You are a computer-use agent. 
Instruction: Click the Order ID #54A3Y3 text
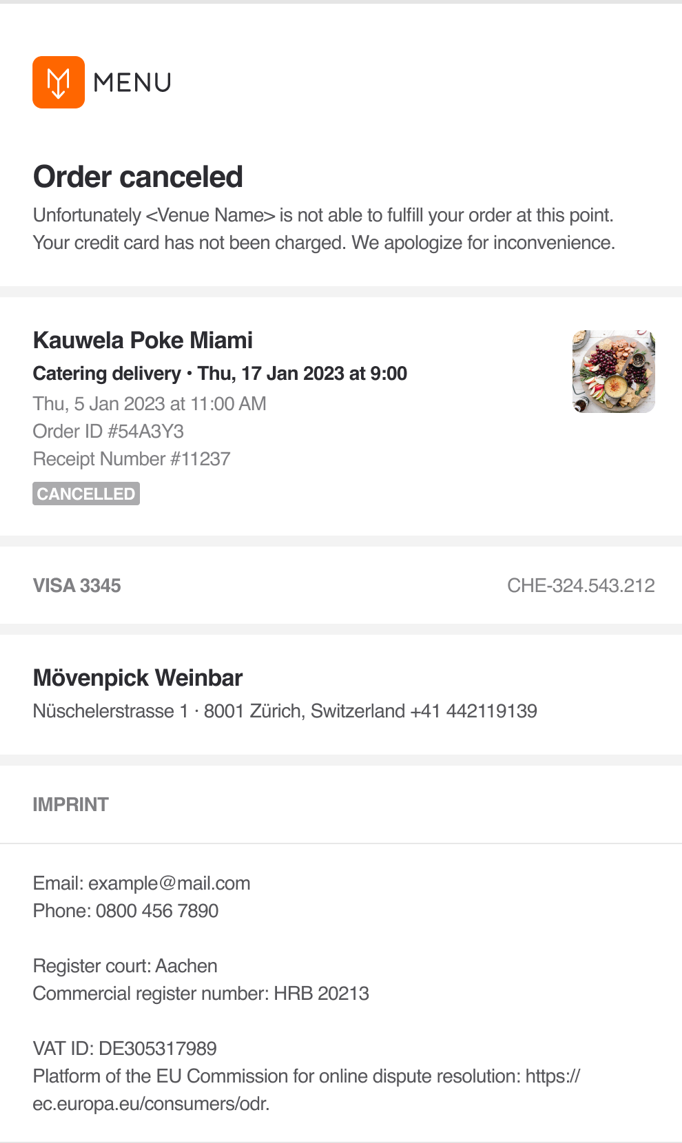[108, 432]
